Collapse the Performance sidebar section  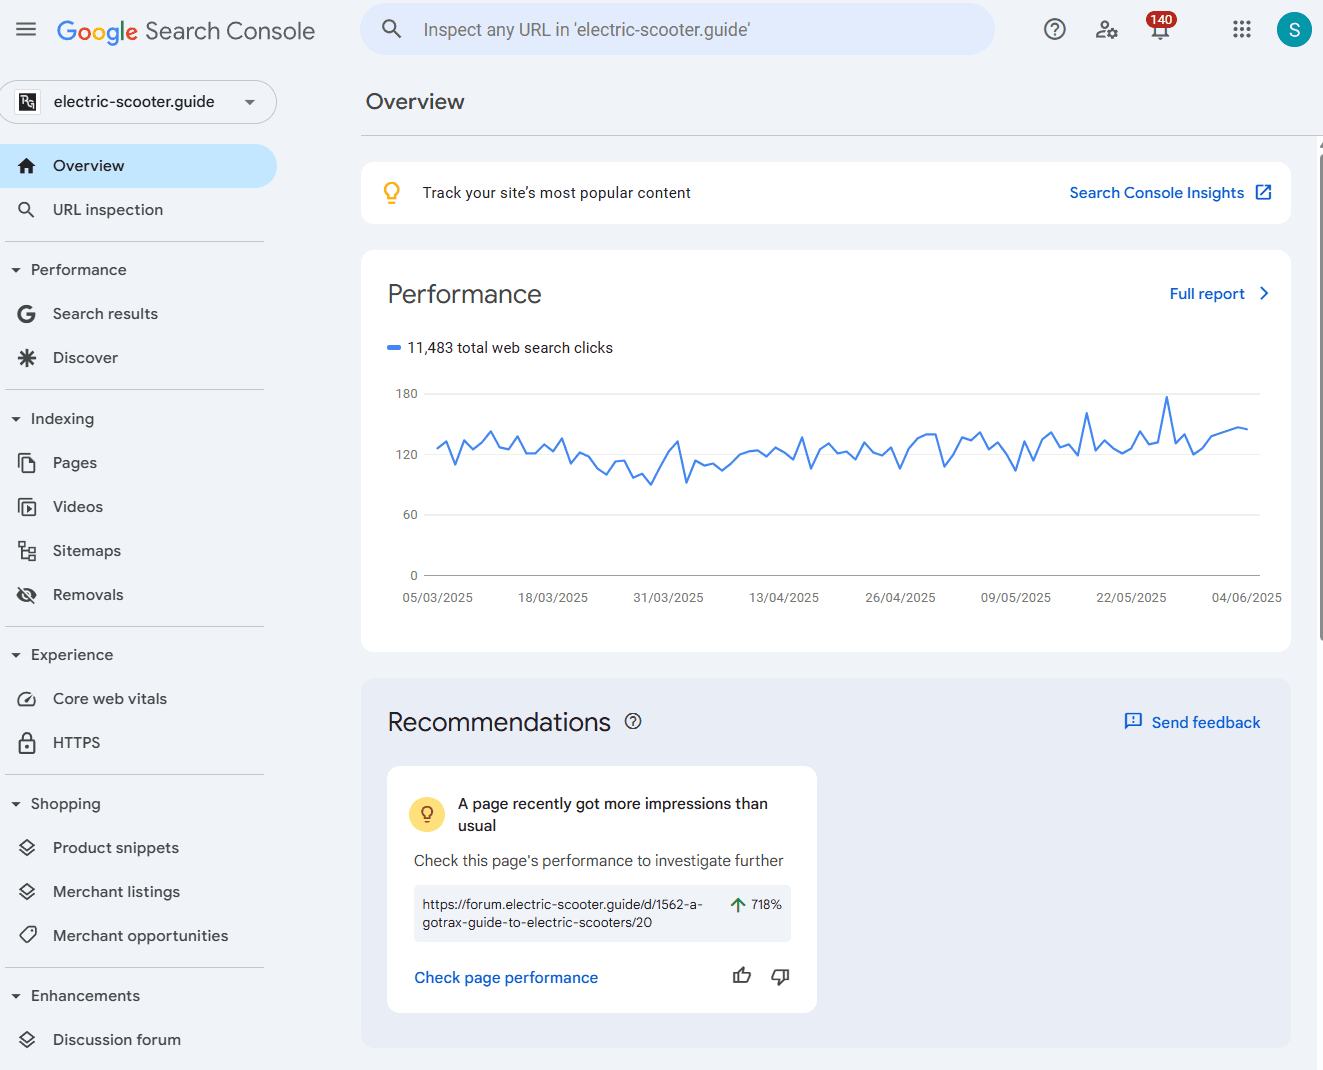16,270
